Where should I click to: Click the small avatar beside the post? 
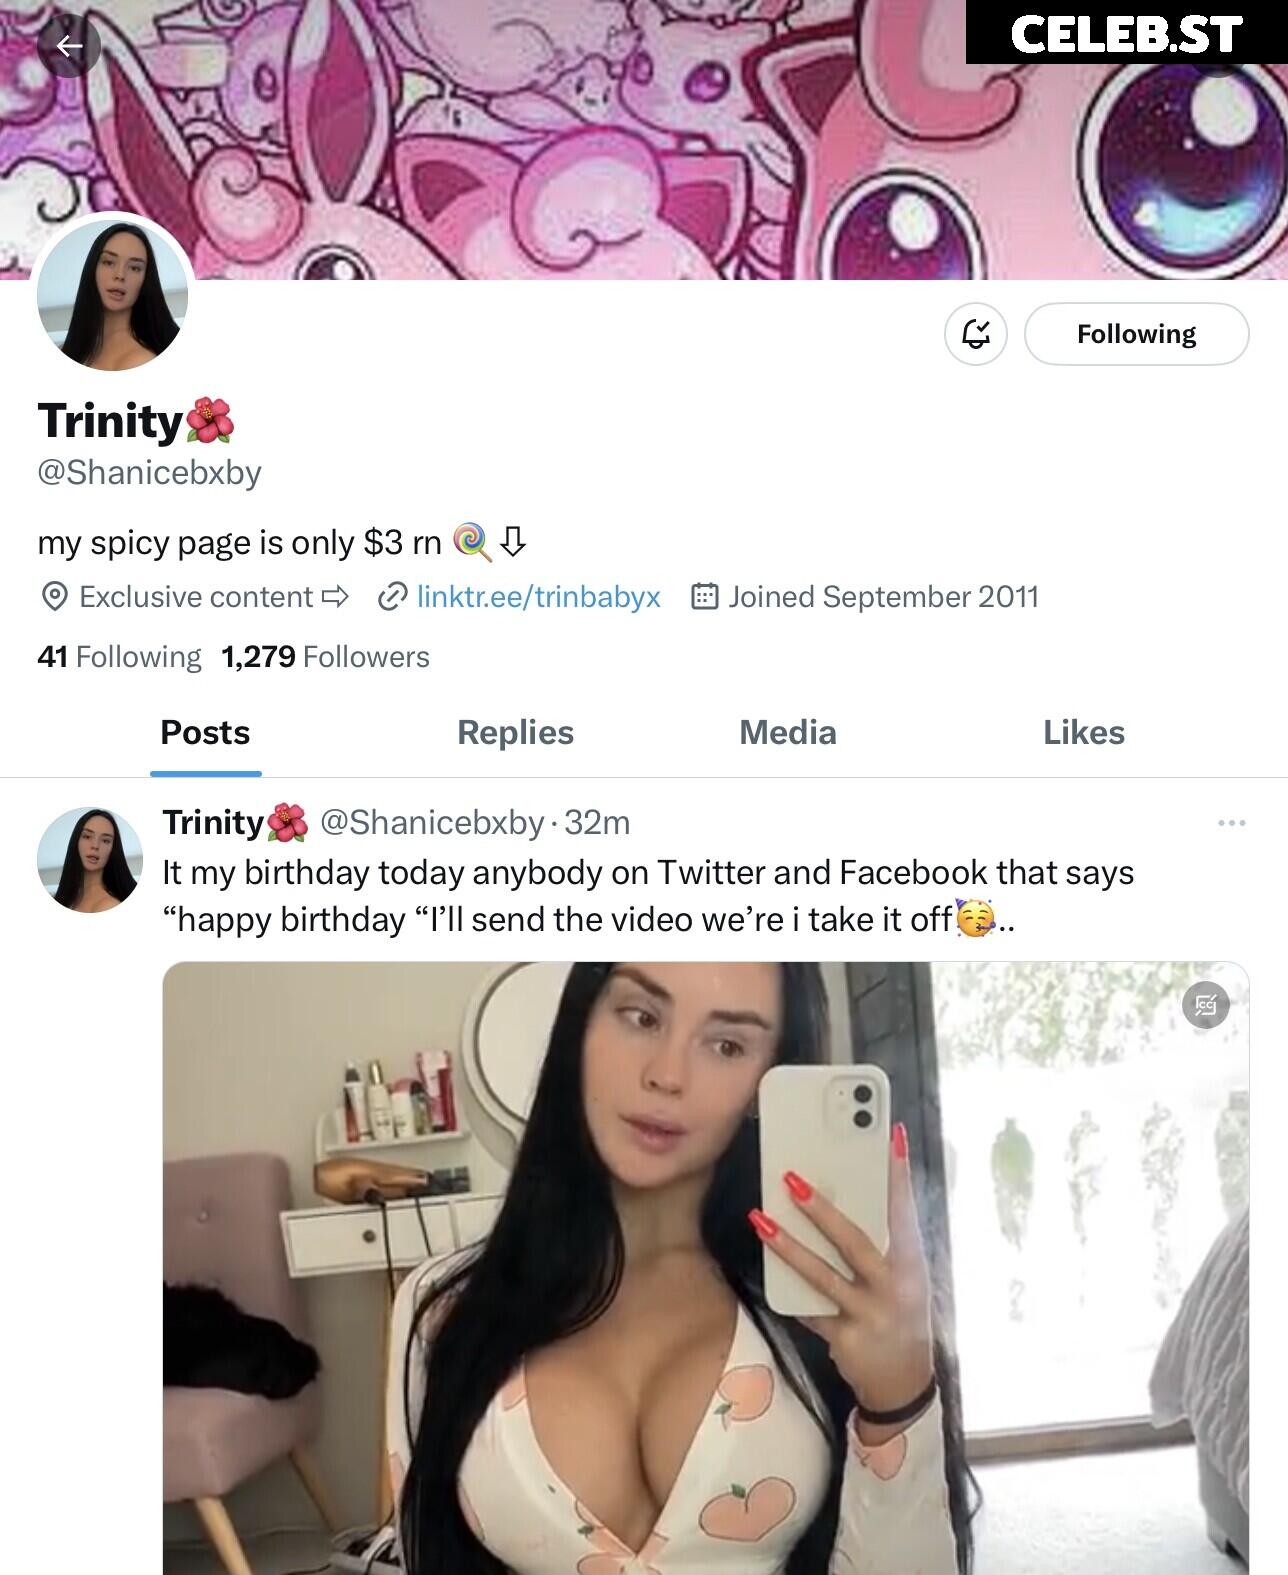tap(90, 860)
